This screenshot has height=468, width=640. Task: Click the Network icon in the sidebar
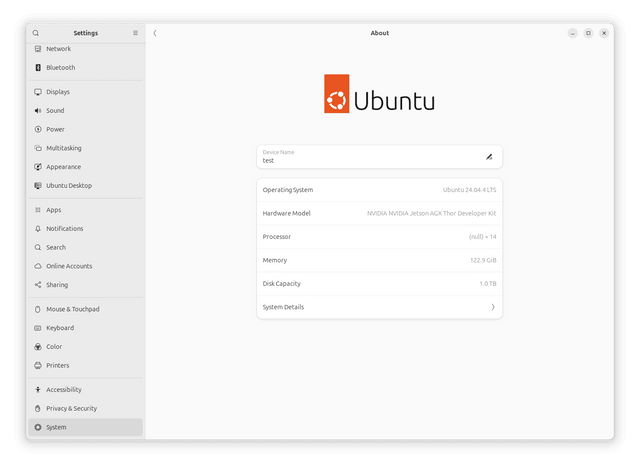(38, 49)
